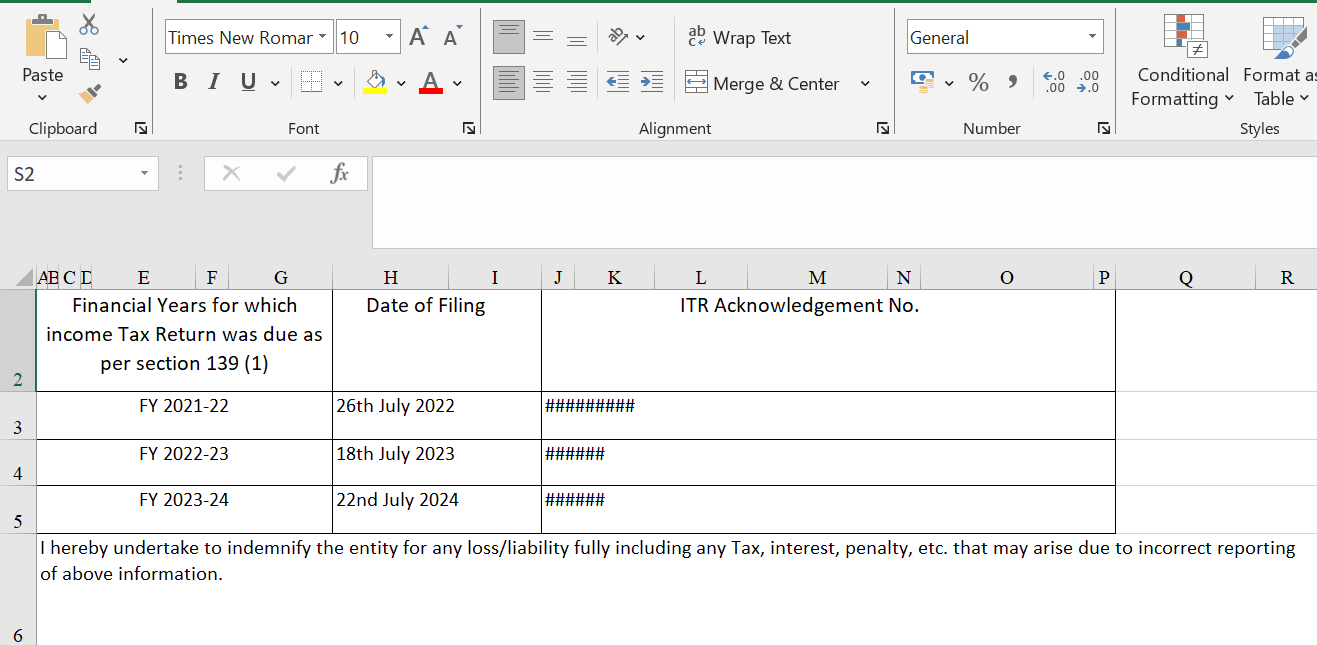Image resolution: width=1317 pixels, height=645 pixels.
Task: Set Middle Align vertical alignment
Action: coord(543,38)
